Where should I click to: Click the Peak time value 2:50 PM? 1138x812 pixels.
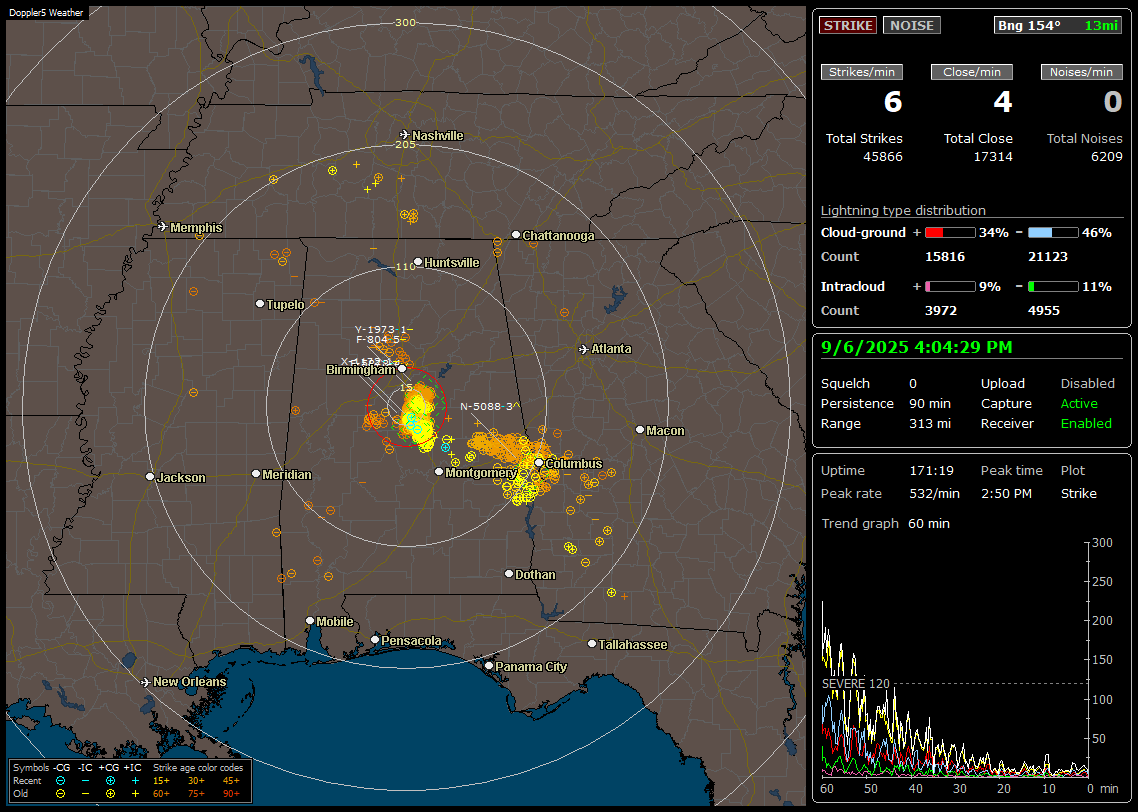tap(1006, 493)
